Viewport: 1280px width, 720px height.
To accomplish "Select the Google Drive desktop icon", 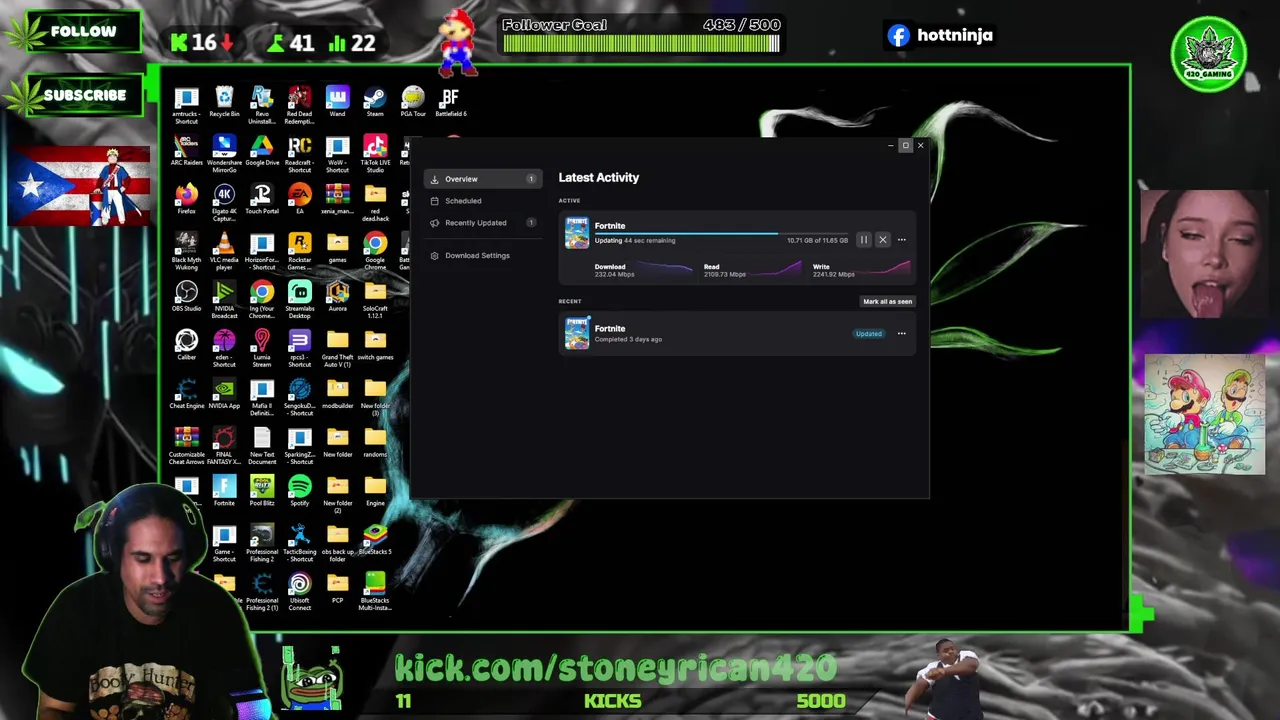I will click(262, 151).
